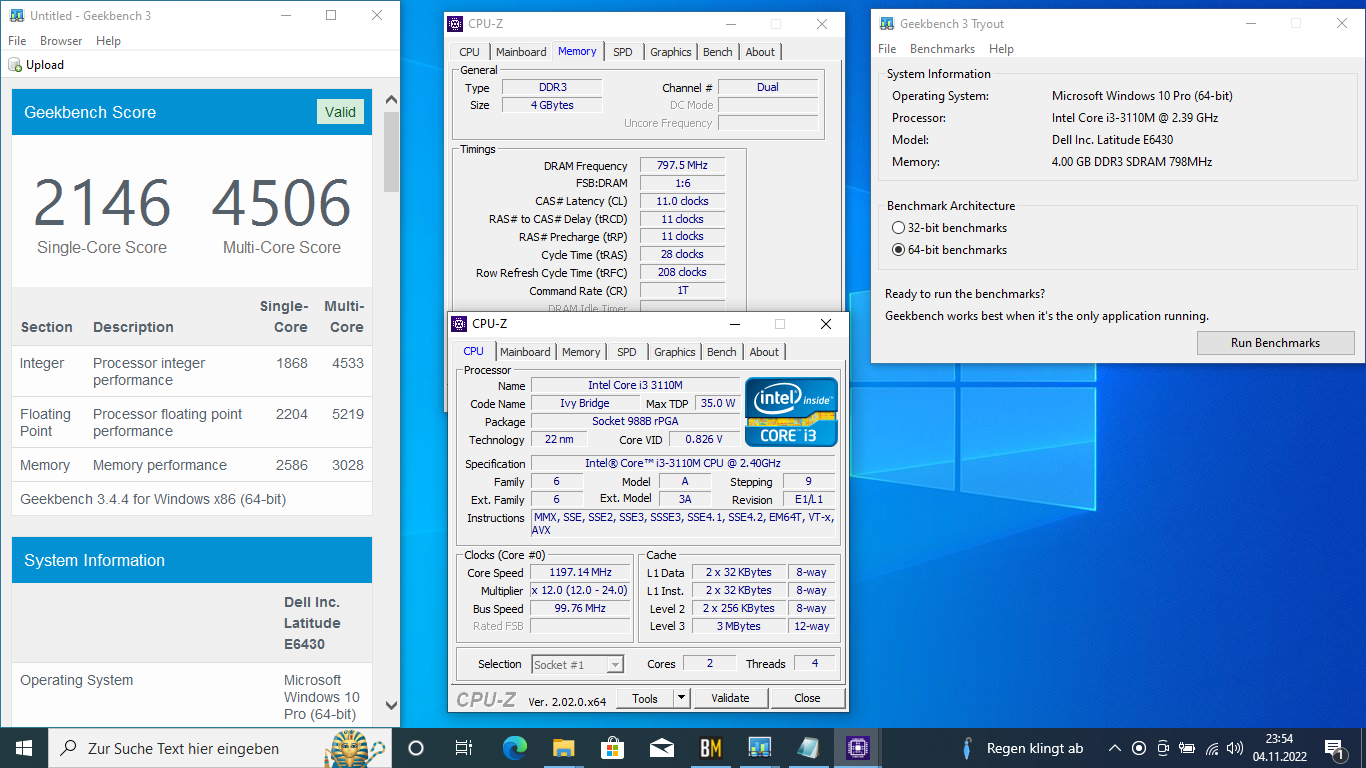
Task: Click the Single-Core Score value 2146
Action: point(102,203)
